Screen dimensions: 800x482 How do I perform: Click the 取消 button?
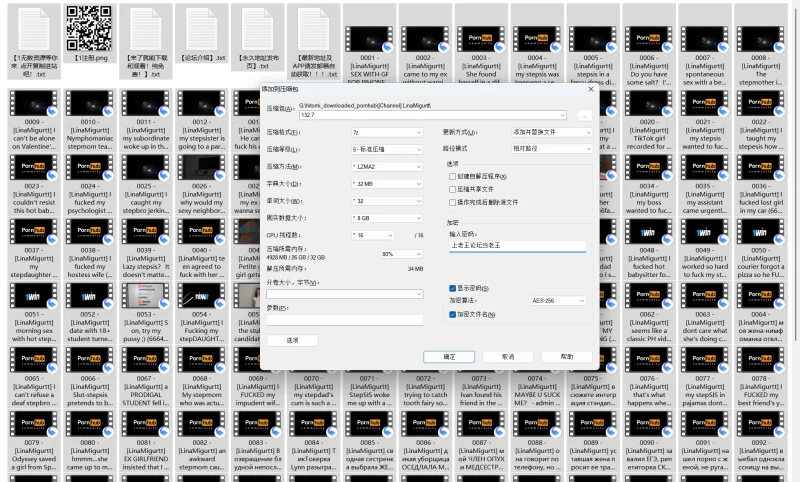pyautogui.click(x=507, y=357)
